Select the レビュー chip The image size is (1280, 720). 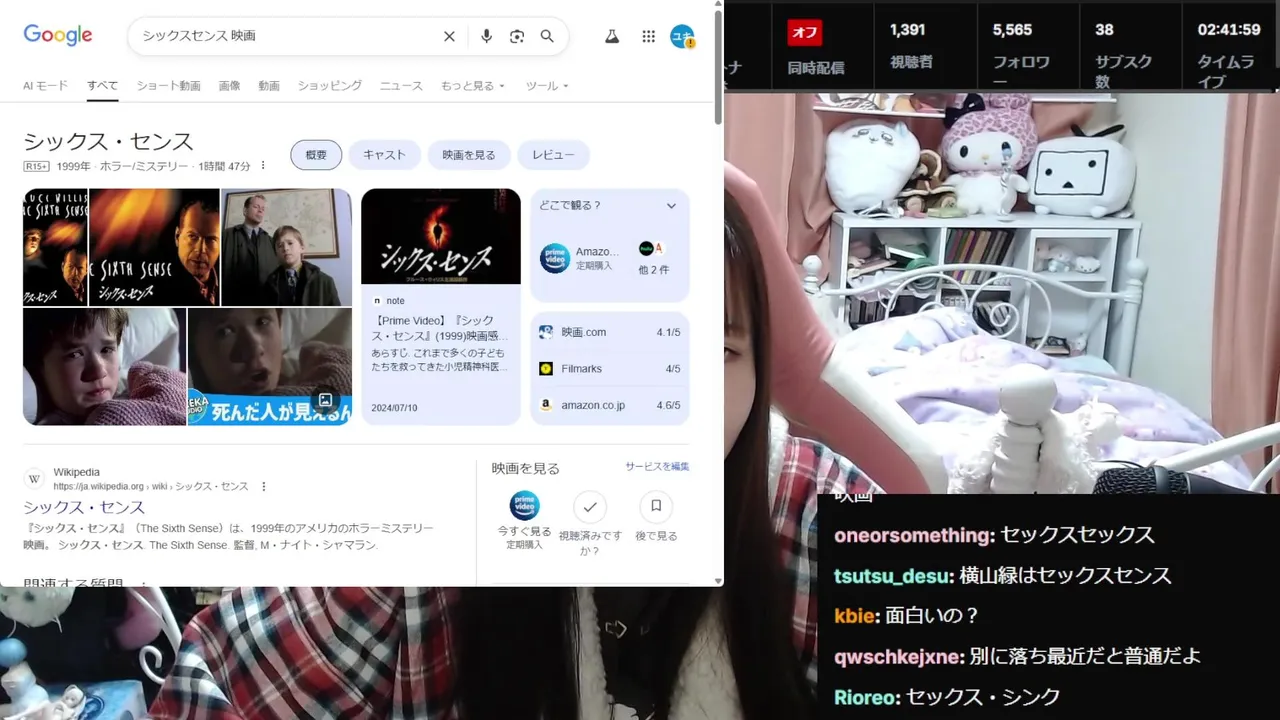(x=553, y=155)
